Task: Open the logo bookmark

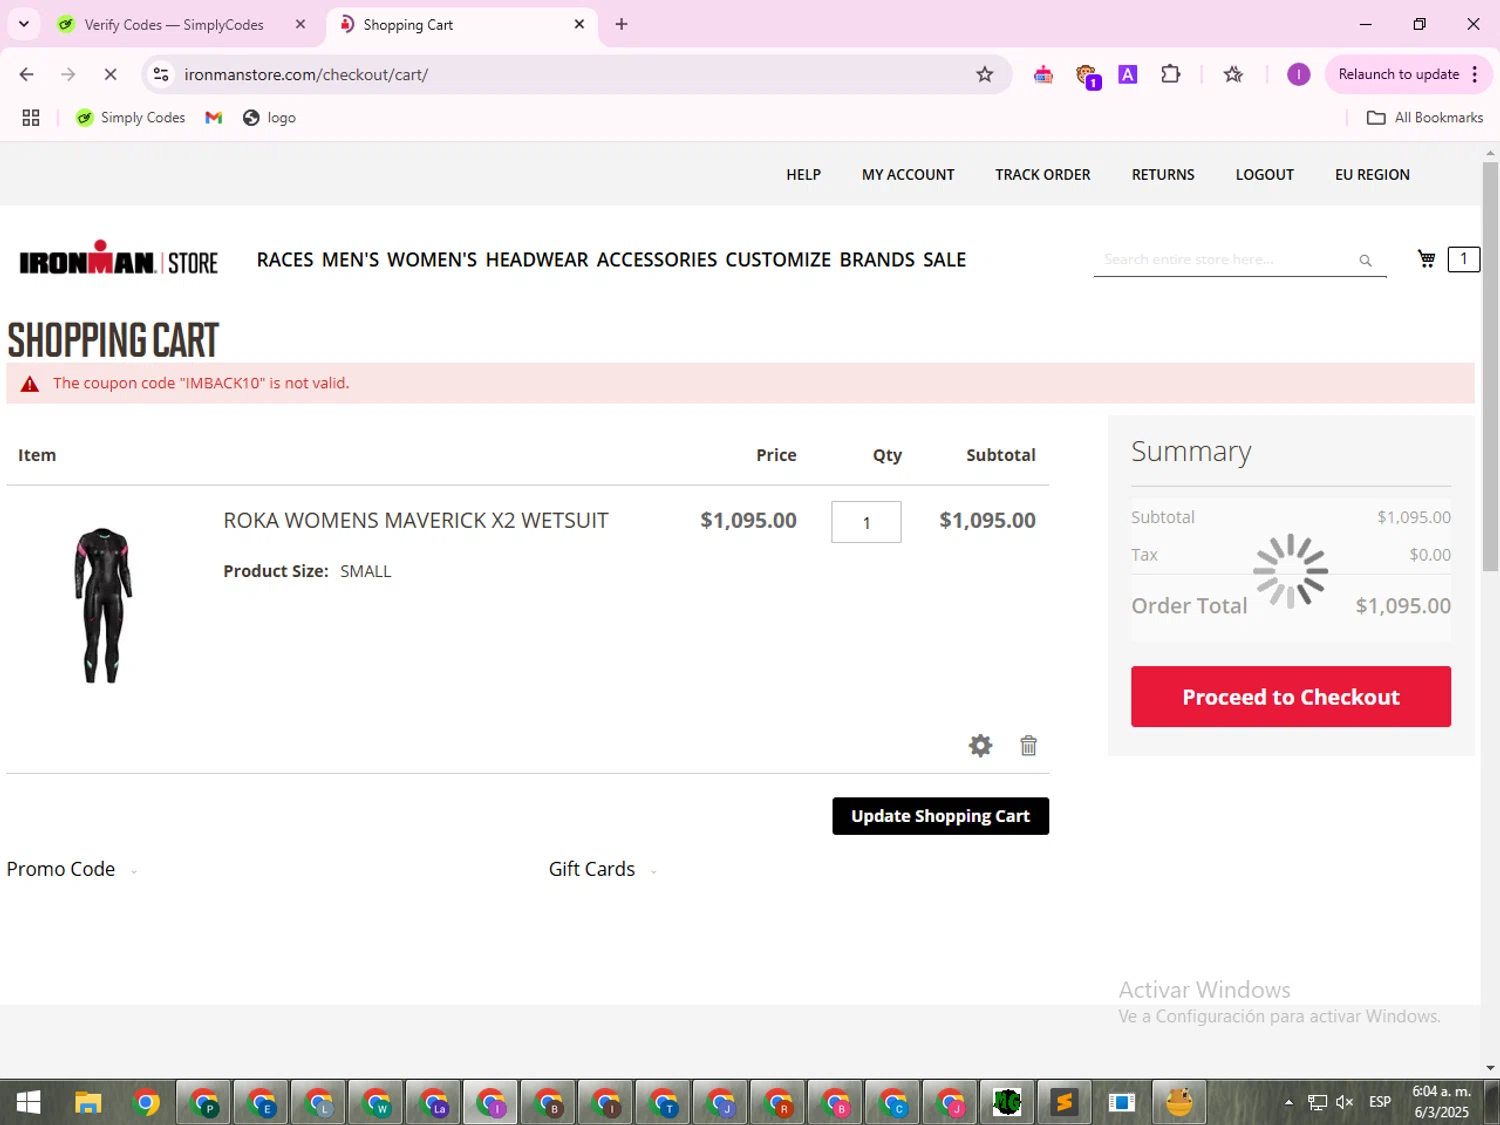Action: click(269, 118)
